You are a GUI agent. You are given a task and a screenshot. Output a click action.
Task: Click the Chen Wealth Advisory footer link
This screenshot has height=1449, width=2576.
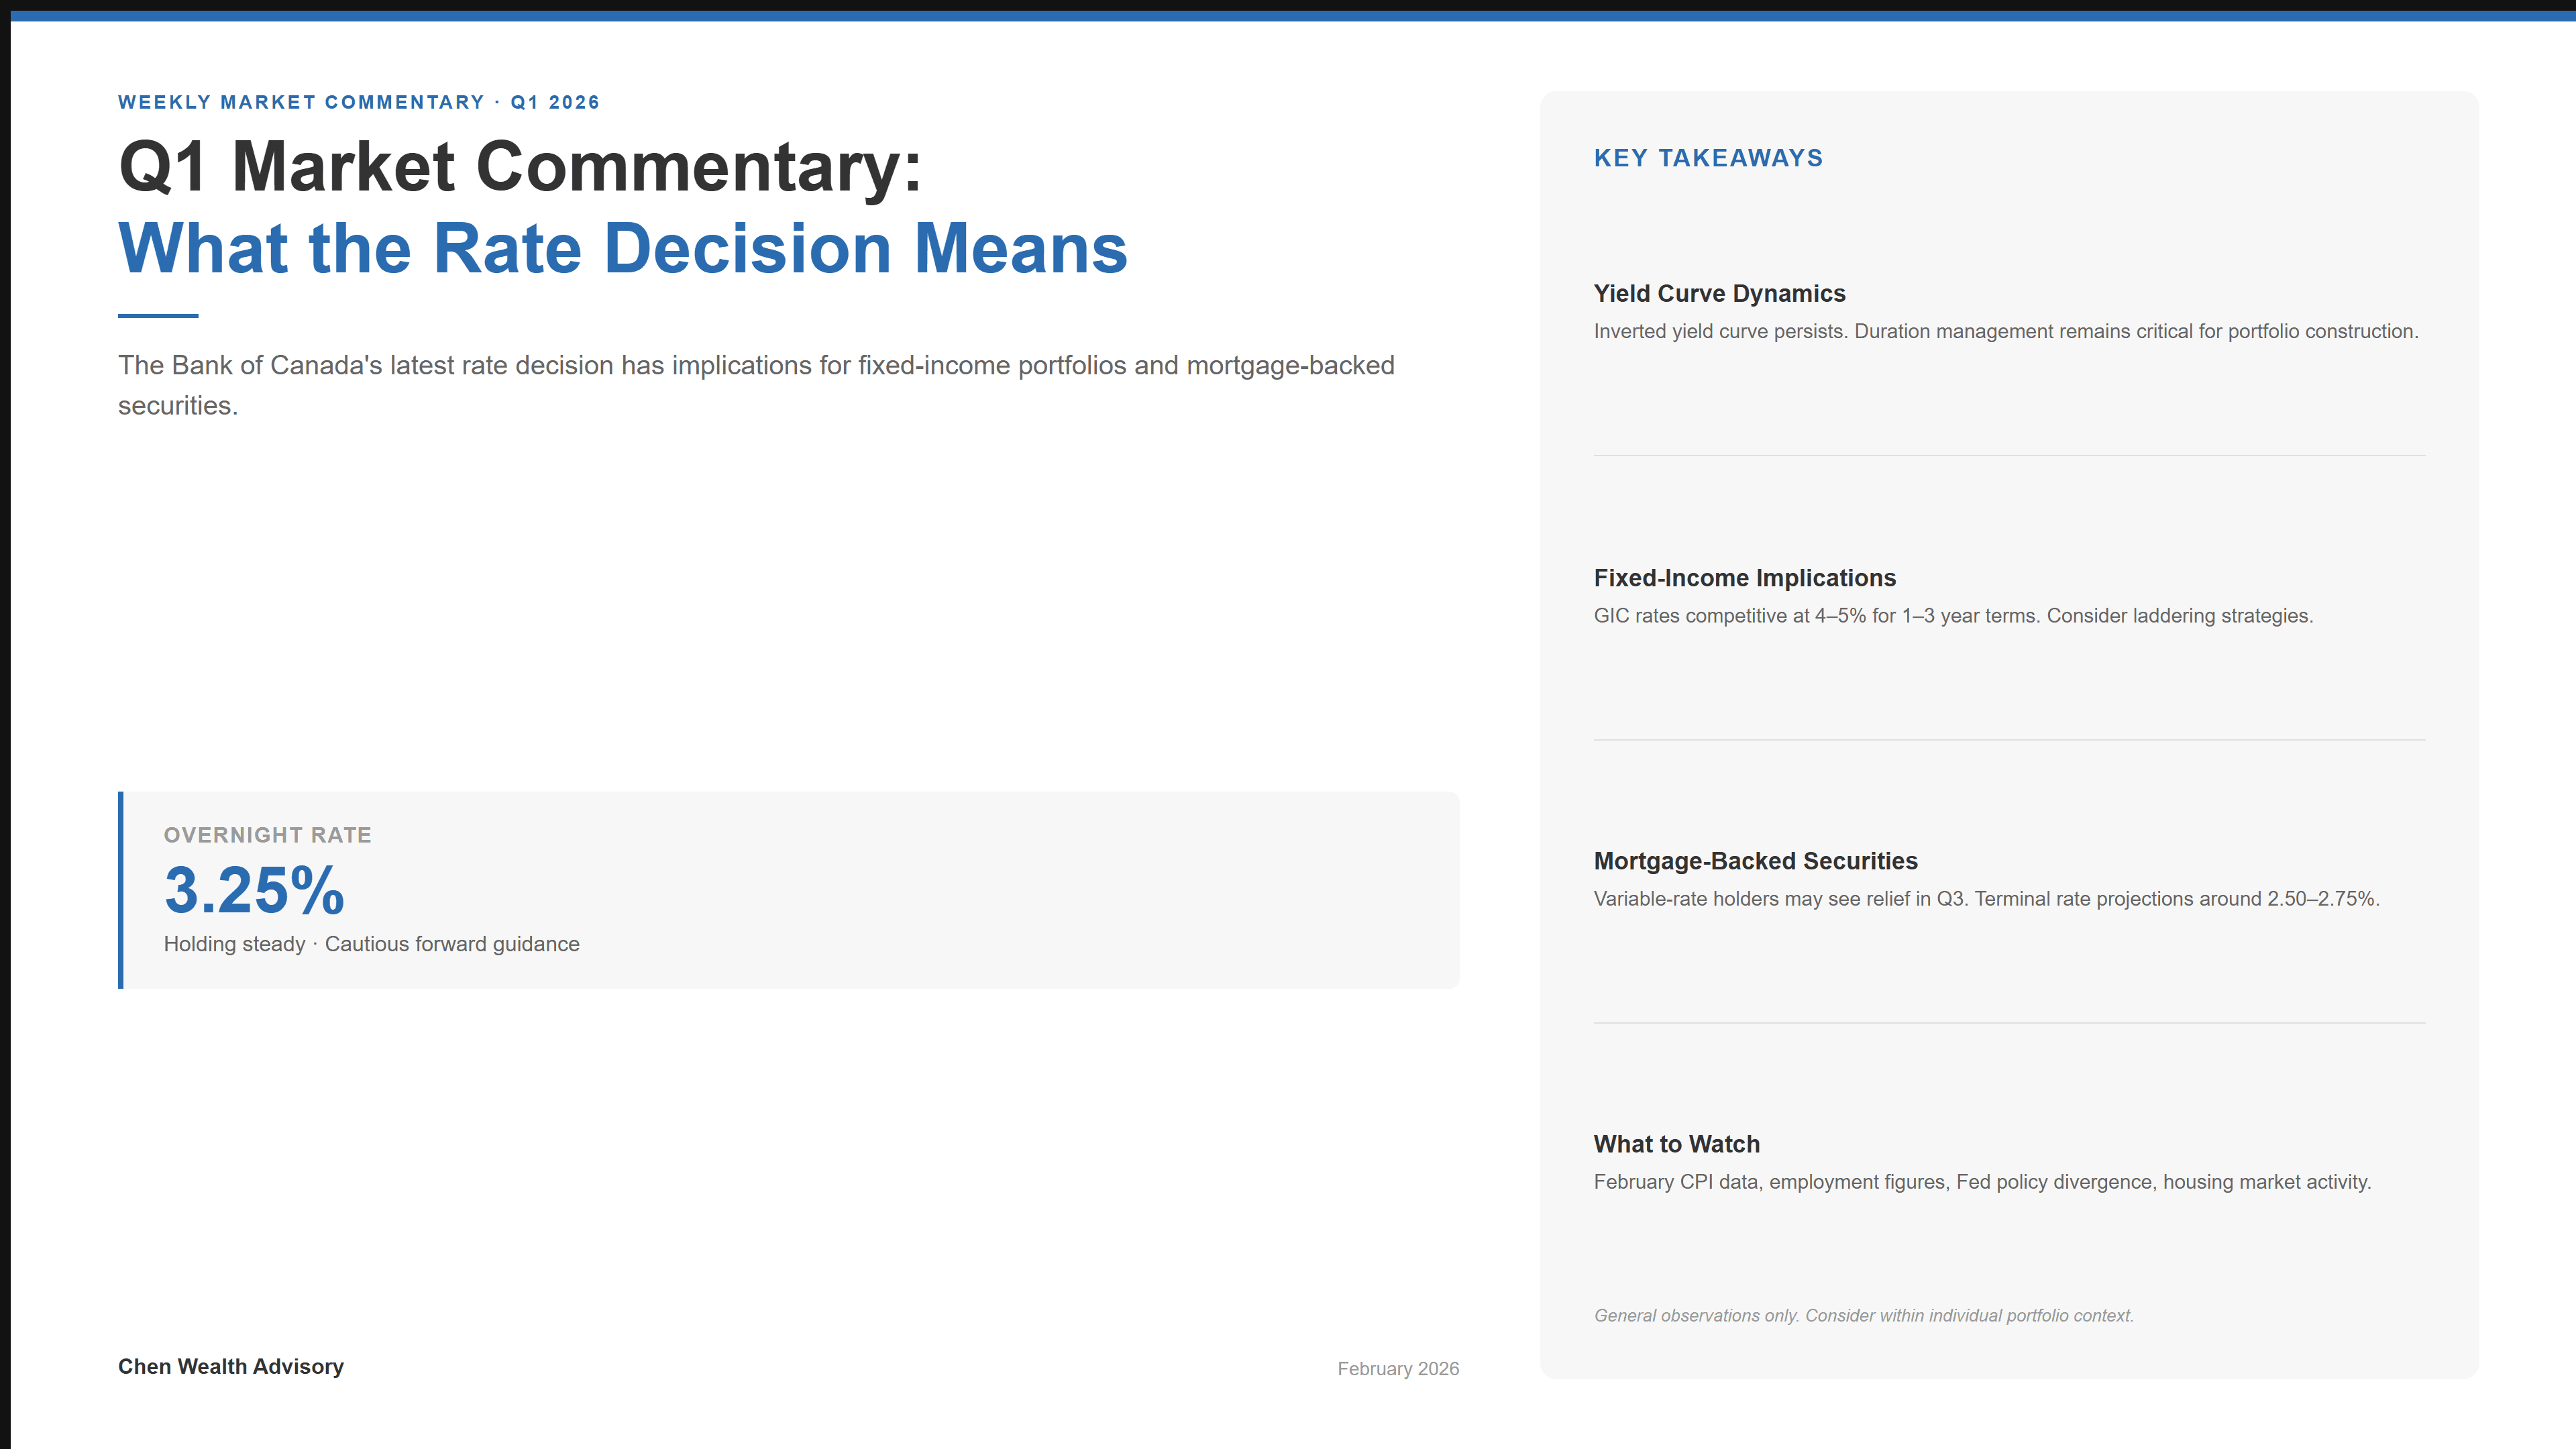231,1366
